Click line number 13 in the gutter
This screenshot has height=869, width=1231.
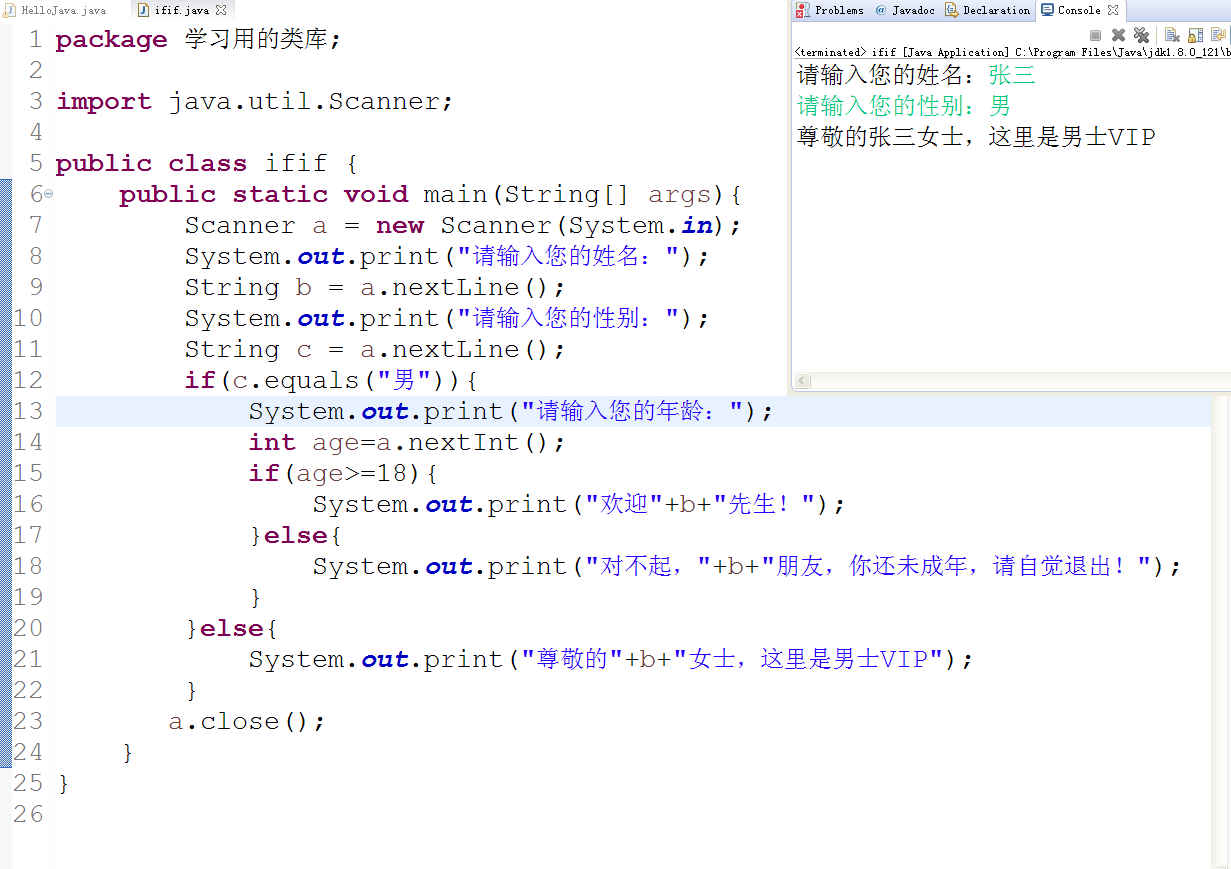28,412
